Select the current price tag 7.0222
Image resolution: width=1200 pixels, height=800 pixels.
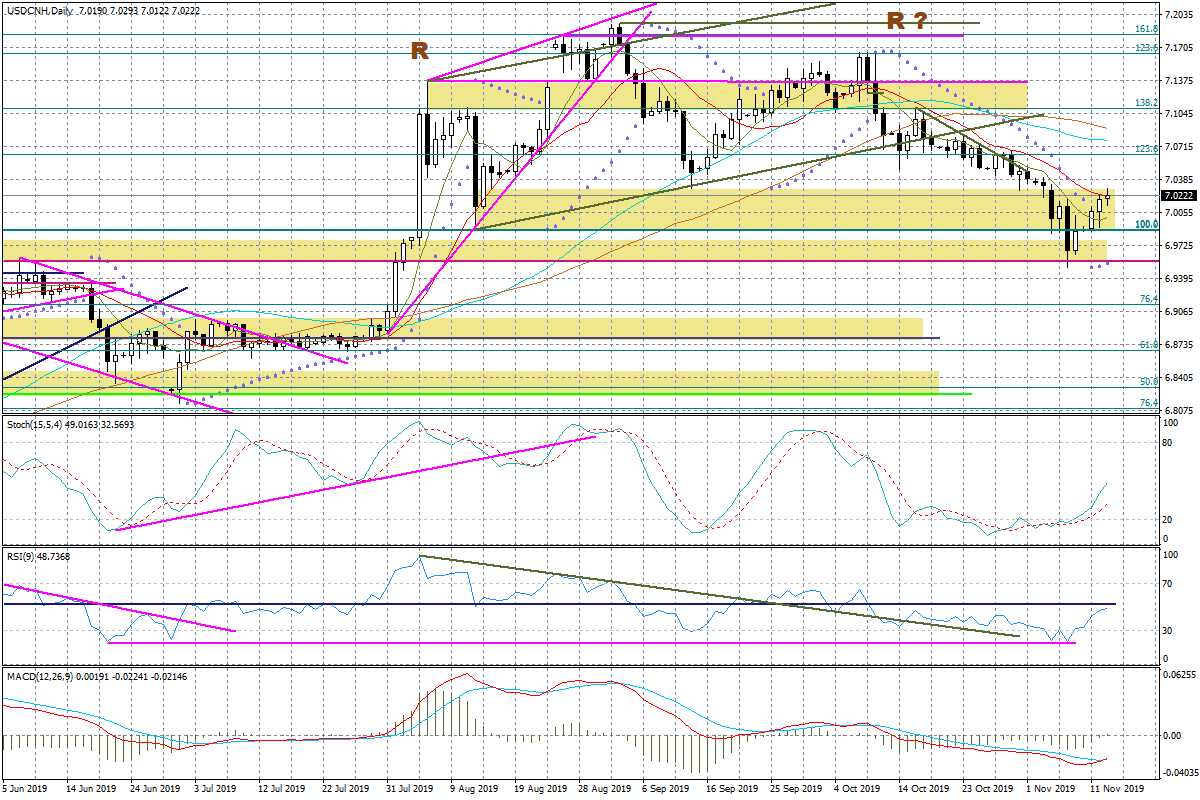[x=1179, y=196]
